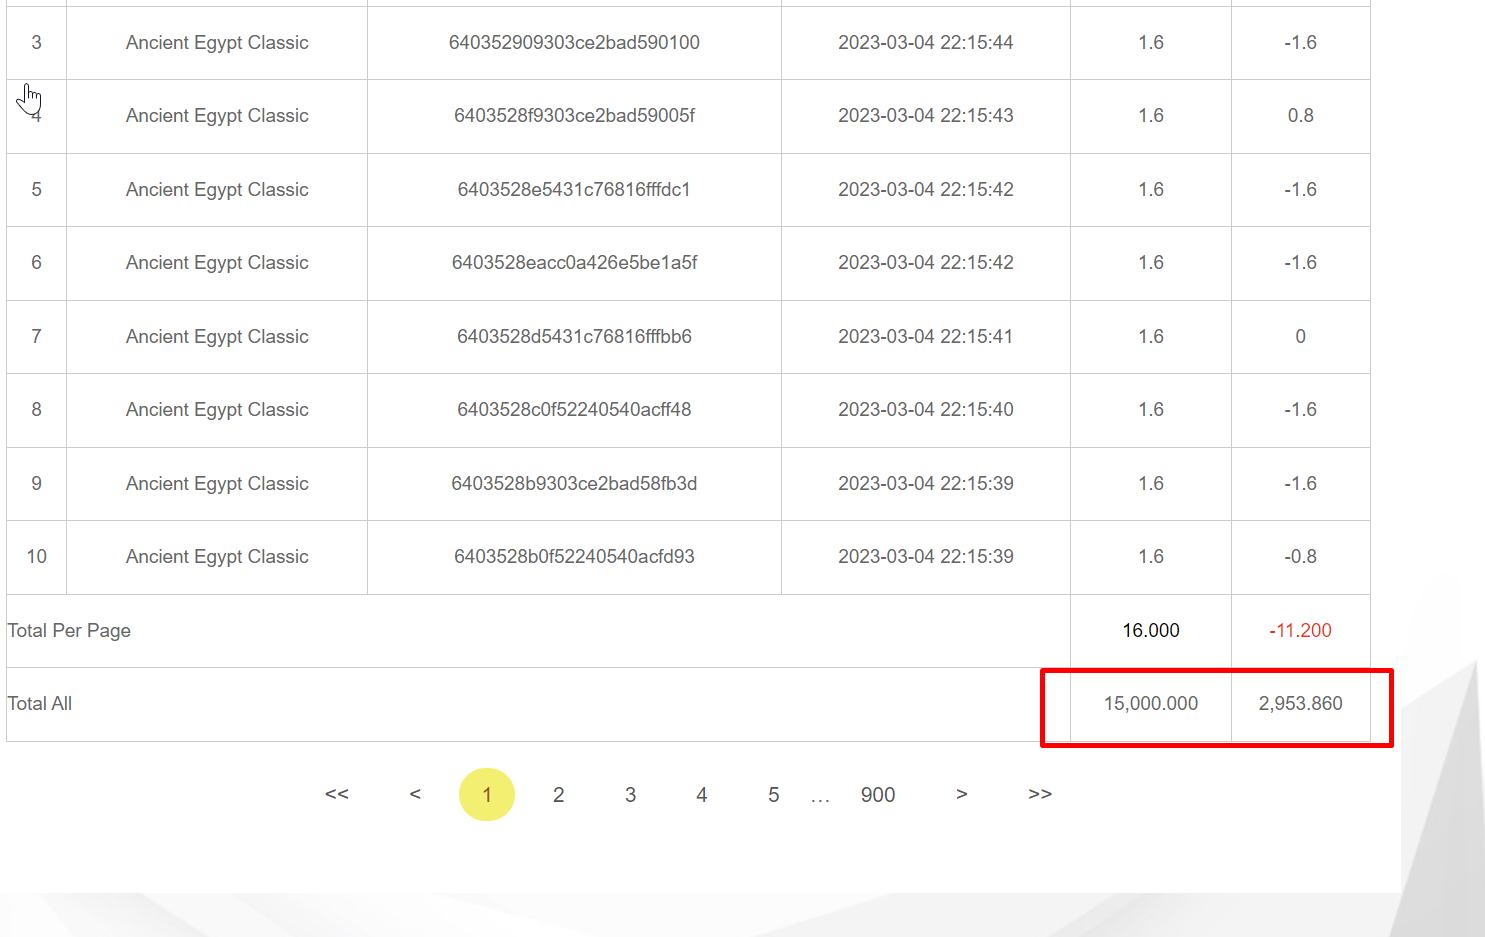Go to page 2 of results
This screenshot has height=937, width=1485.
558,795
